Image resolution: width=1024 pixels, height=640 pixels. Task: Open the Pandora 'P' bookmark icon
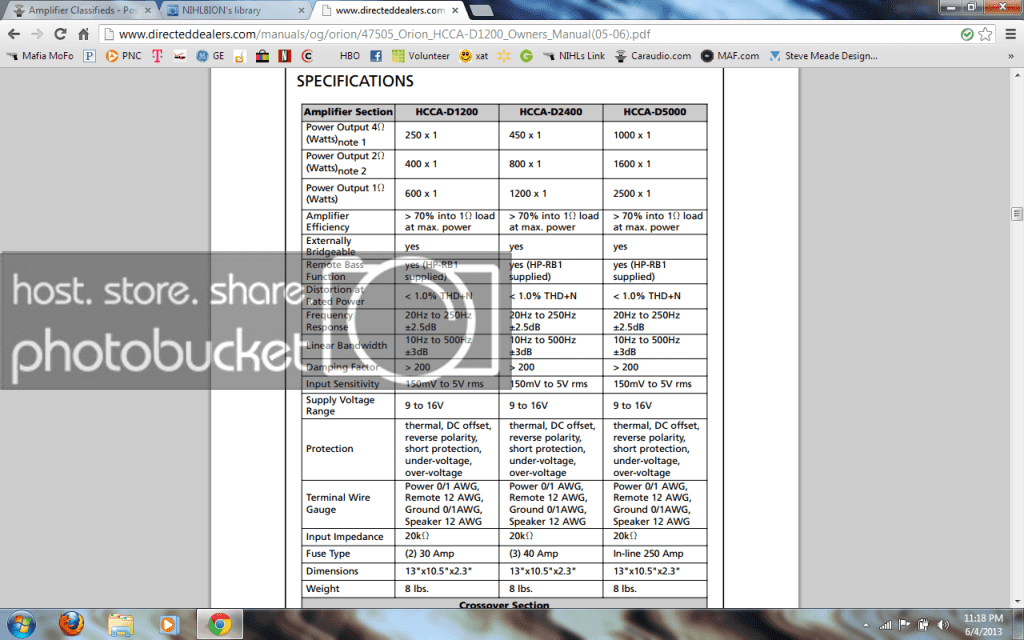tap(89, 56)
